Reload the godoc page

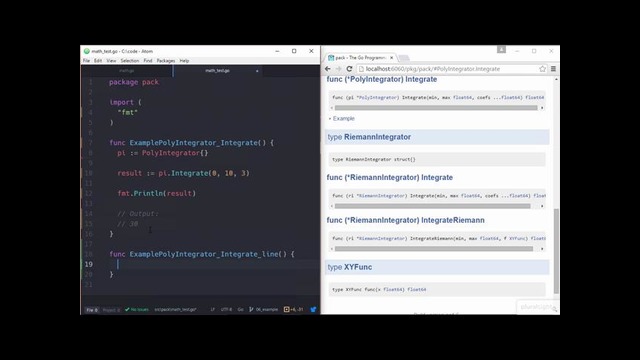click(x=349, y=69)
